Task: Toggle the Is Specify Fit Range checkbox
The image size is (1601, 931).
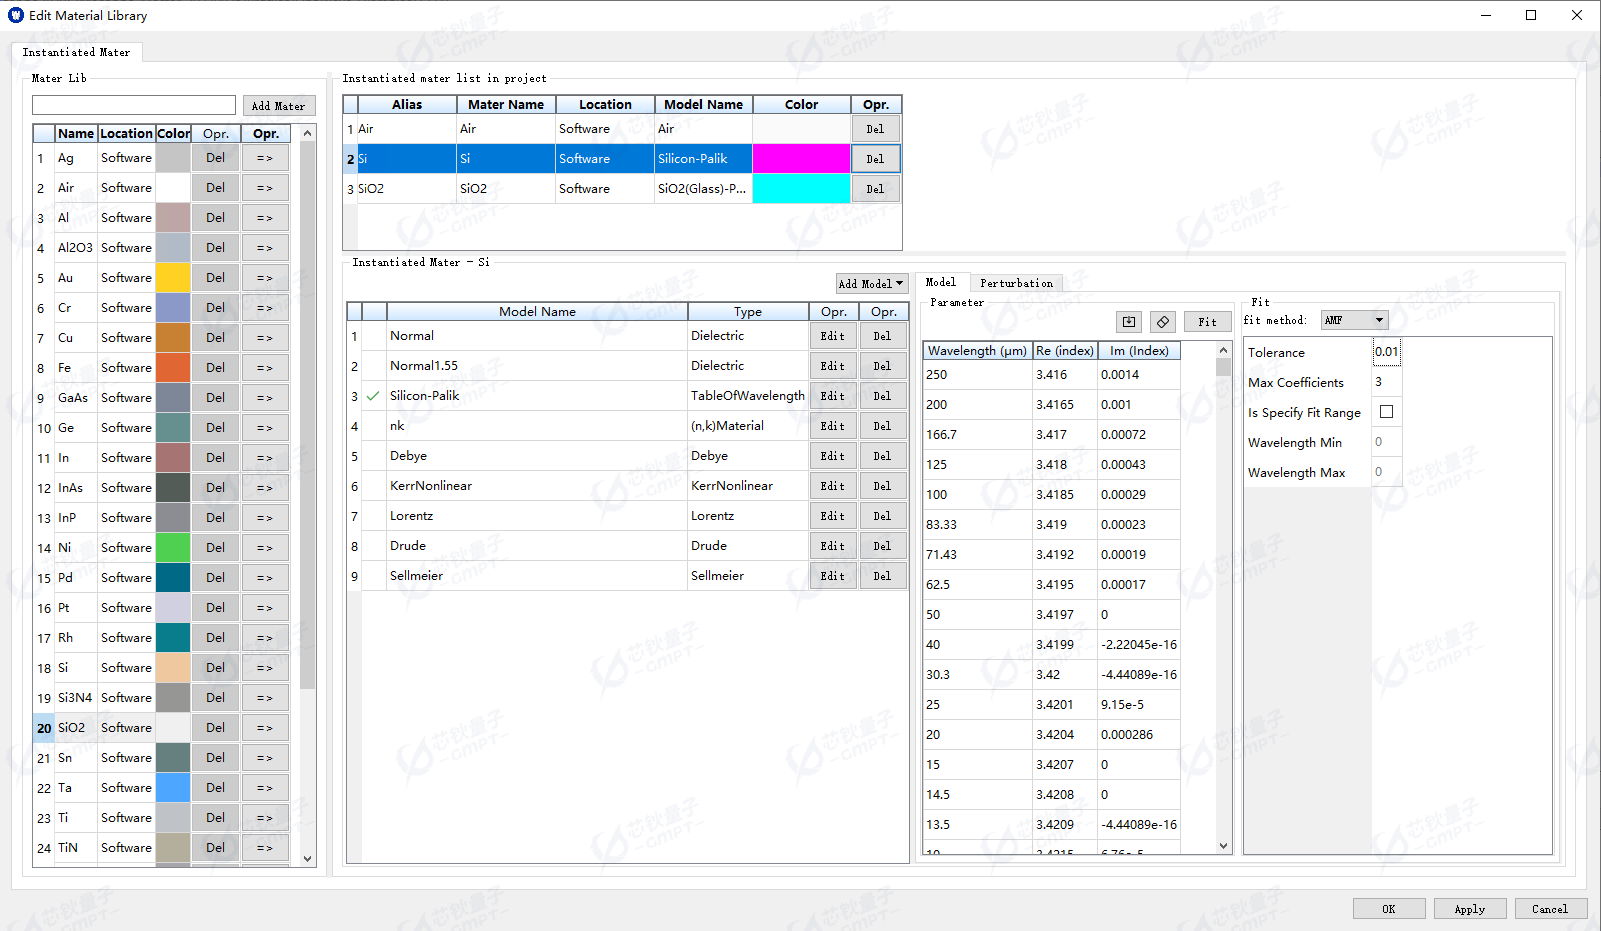Action: (x=1387, y=412)
